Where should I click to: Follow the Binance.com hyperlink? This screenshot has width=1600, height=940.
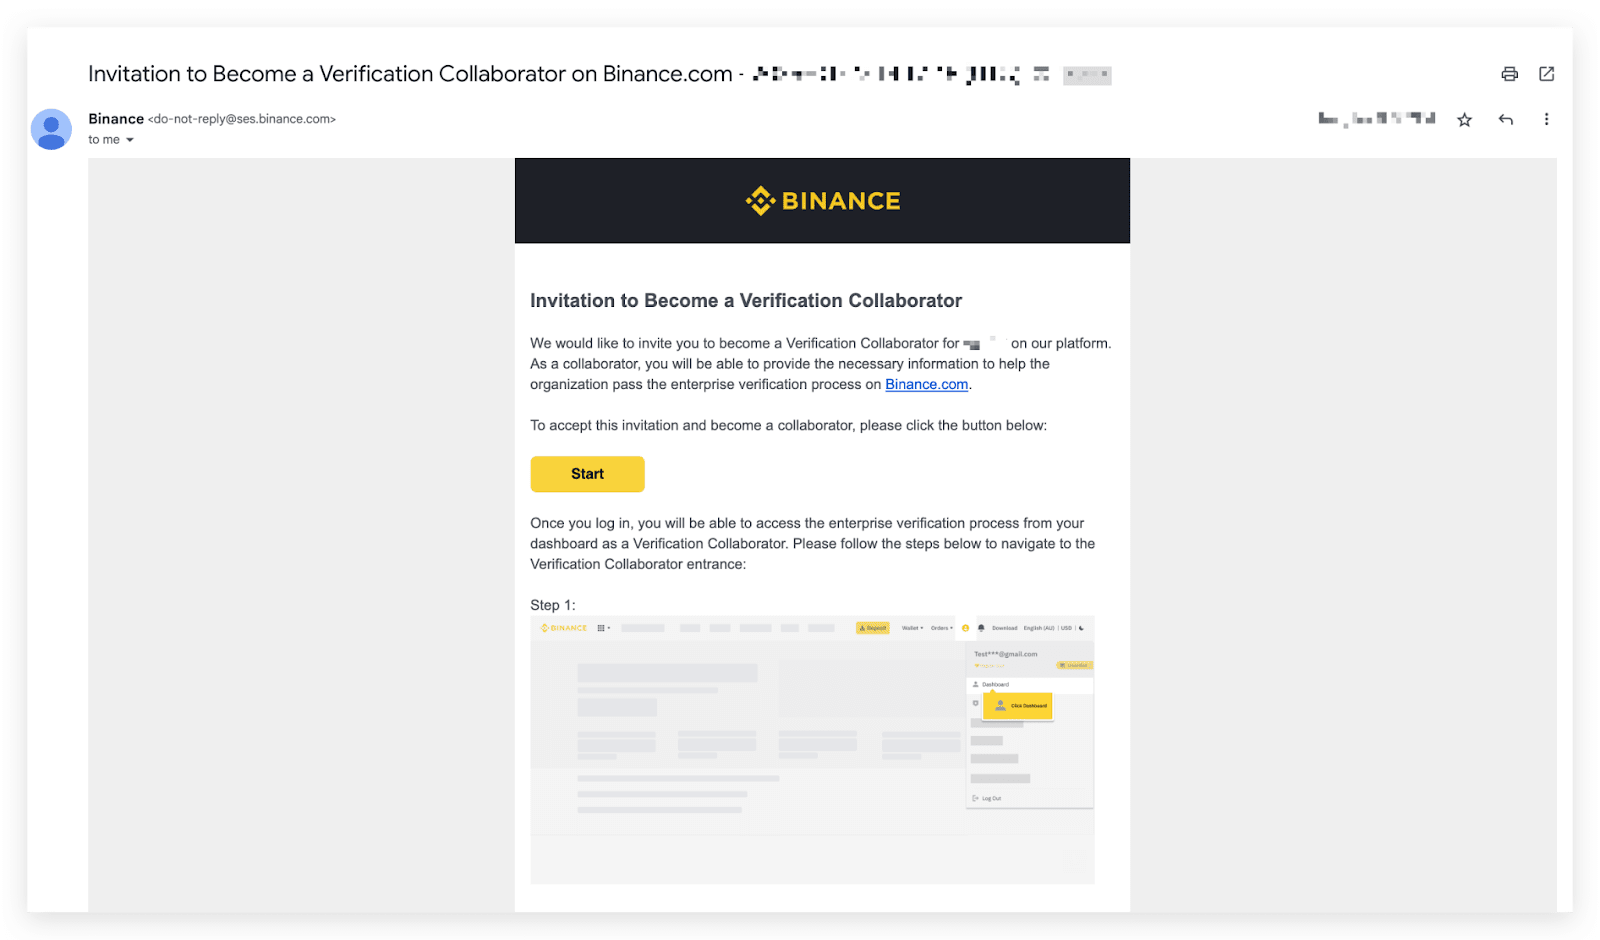click(x=926, y=385)
